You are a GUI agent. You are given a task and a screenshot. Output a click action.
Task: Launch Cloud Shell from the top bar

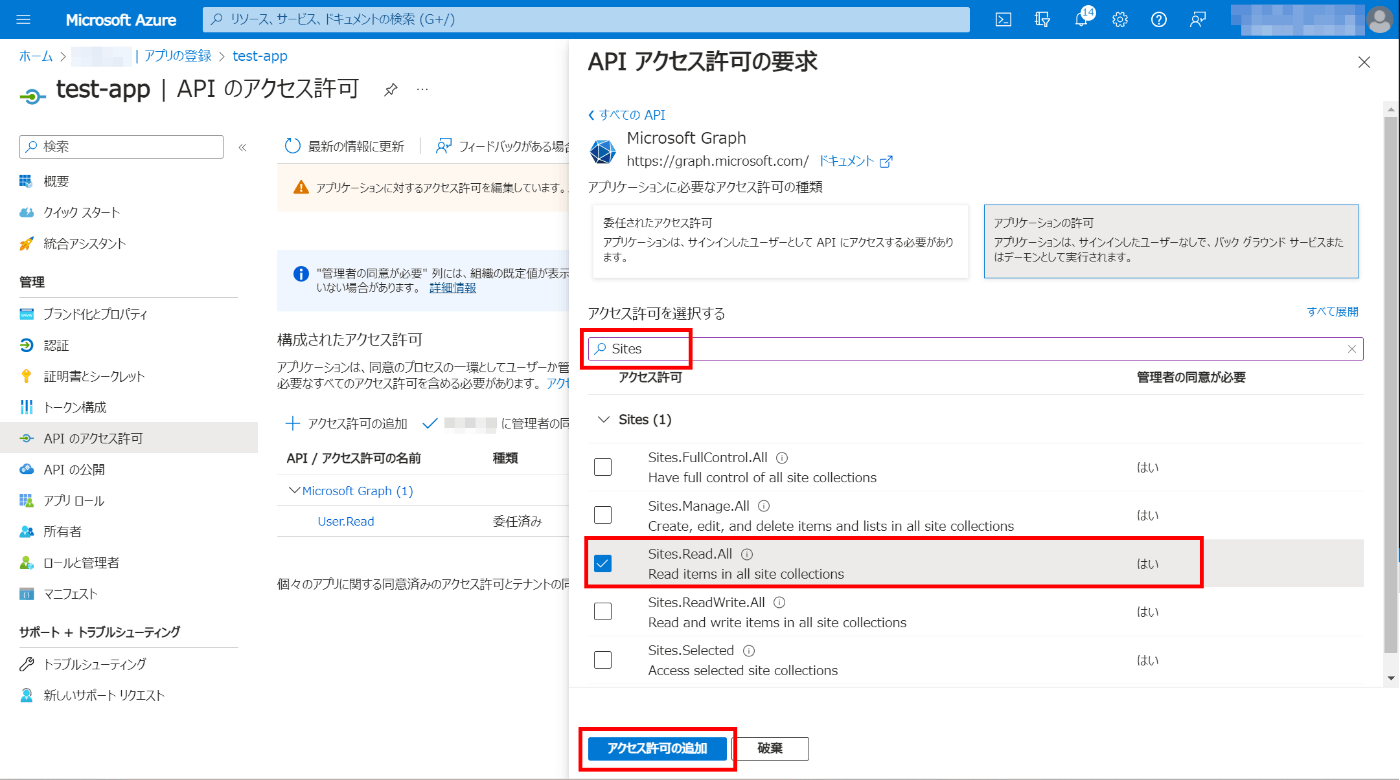[x=1004, y=20]
